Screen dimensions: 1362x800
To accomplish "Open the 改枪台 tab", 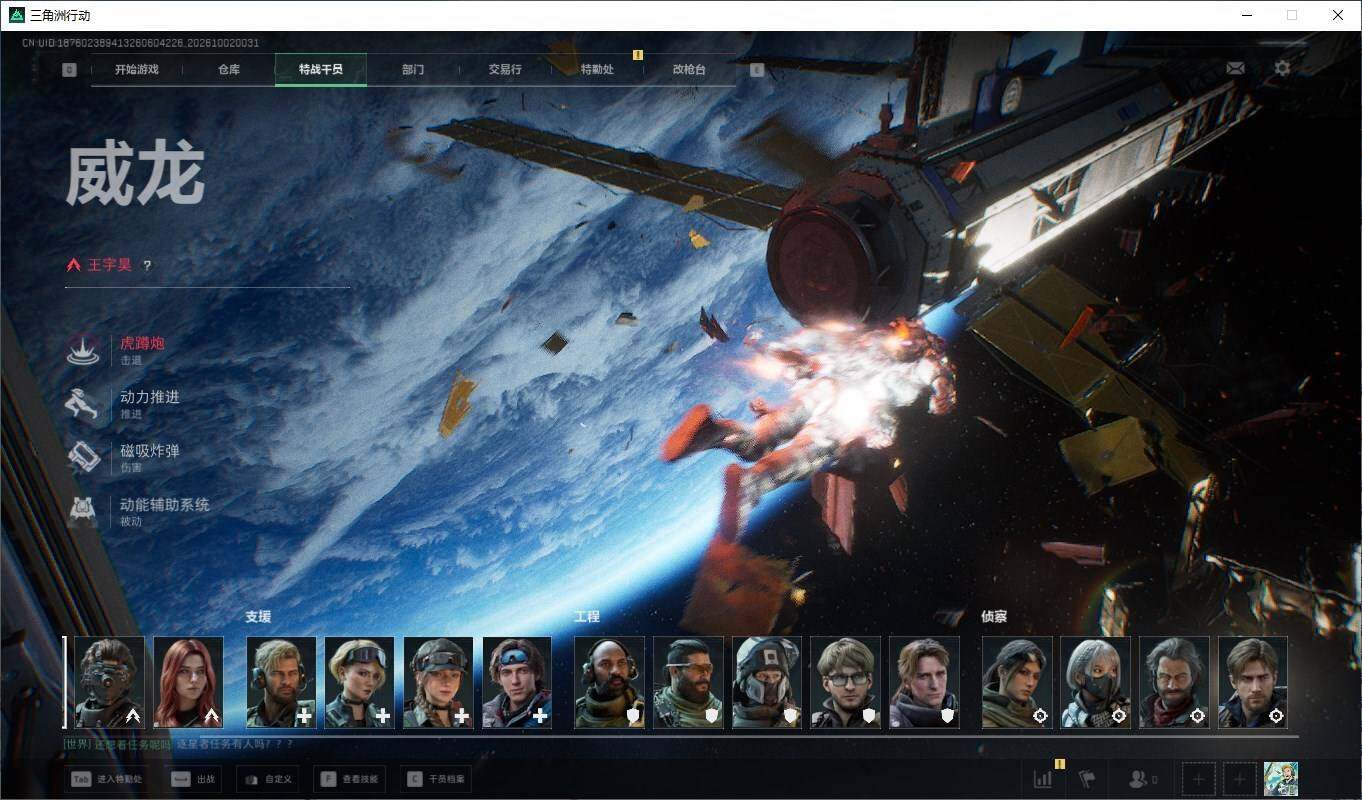I will pyautogui.click(x=689, y=70).
